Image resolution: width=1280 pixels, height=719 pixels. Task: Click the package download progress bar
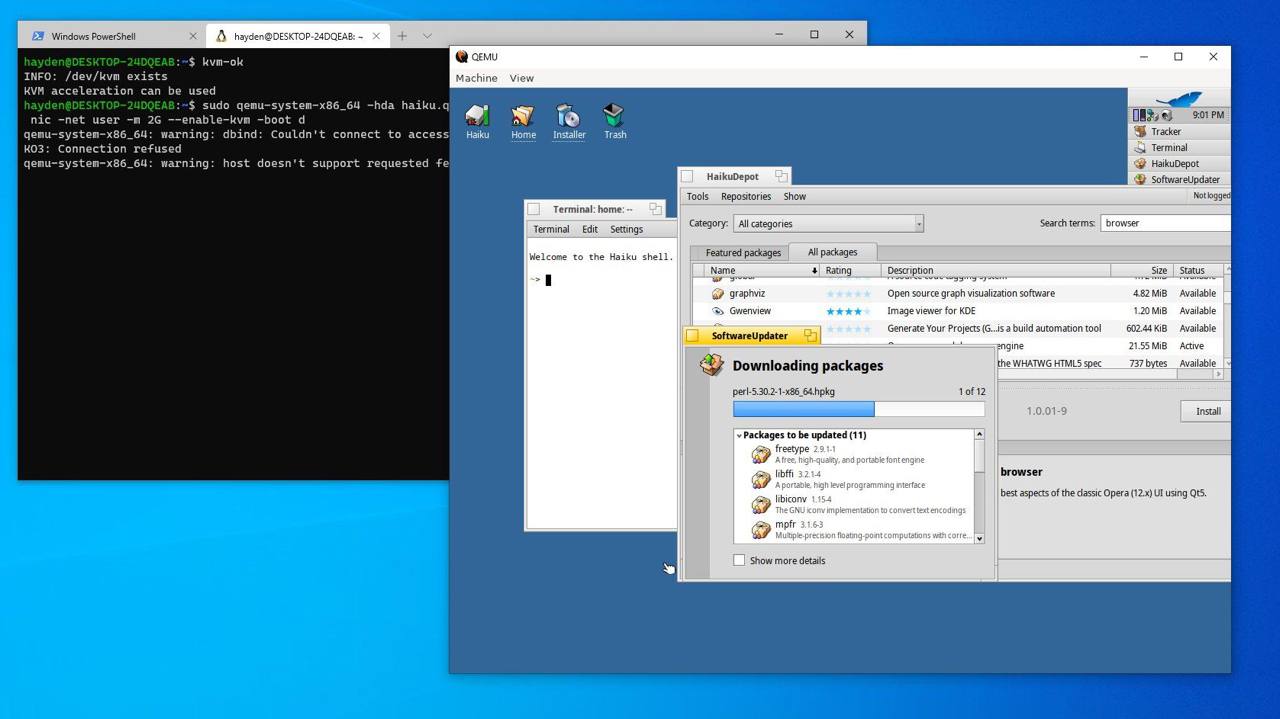coord(858,409)
